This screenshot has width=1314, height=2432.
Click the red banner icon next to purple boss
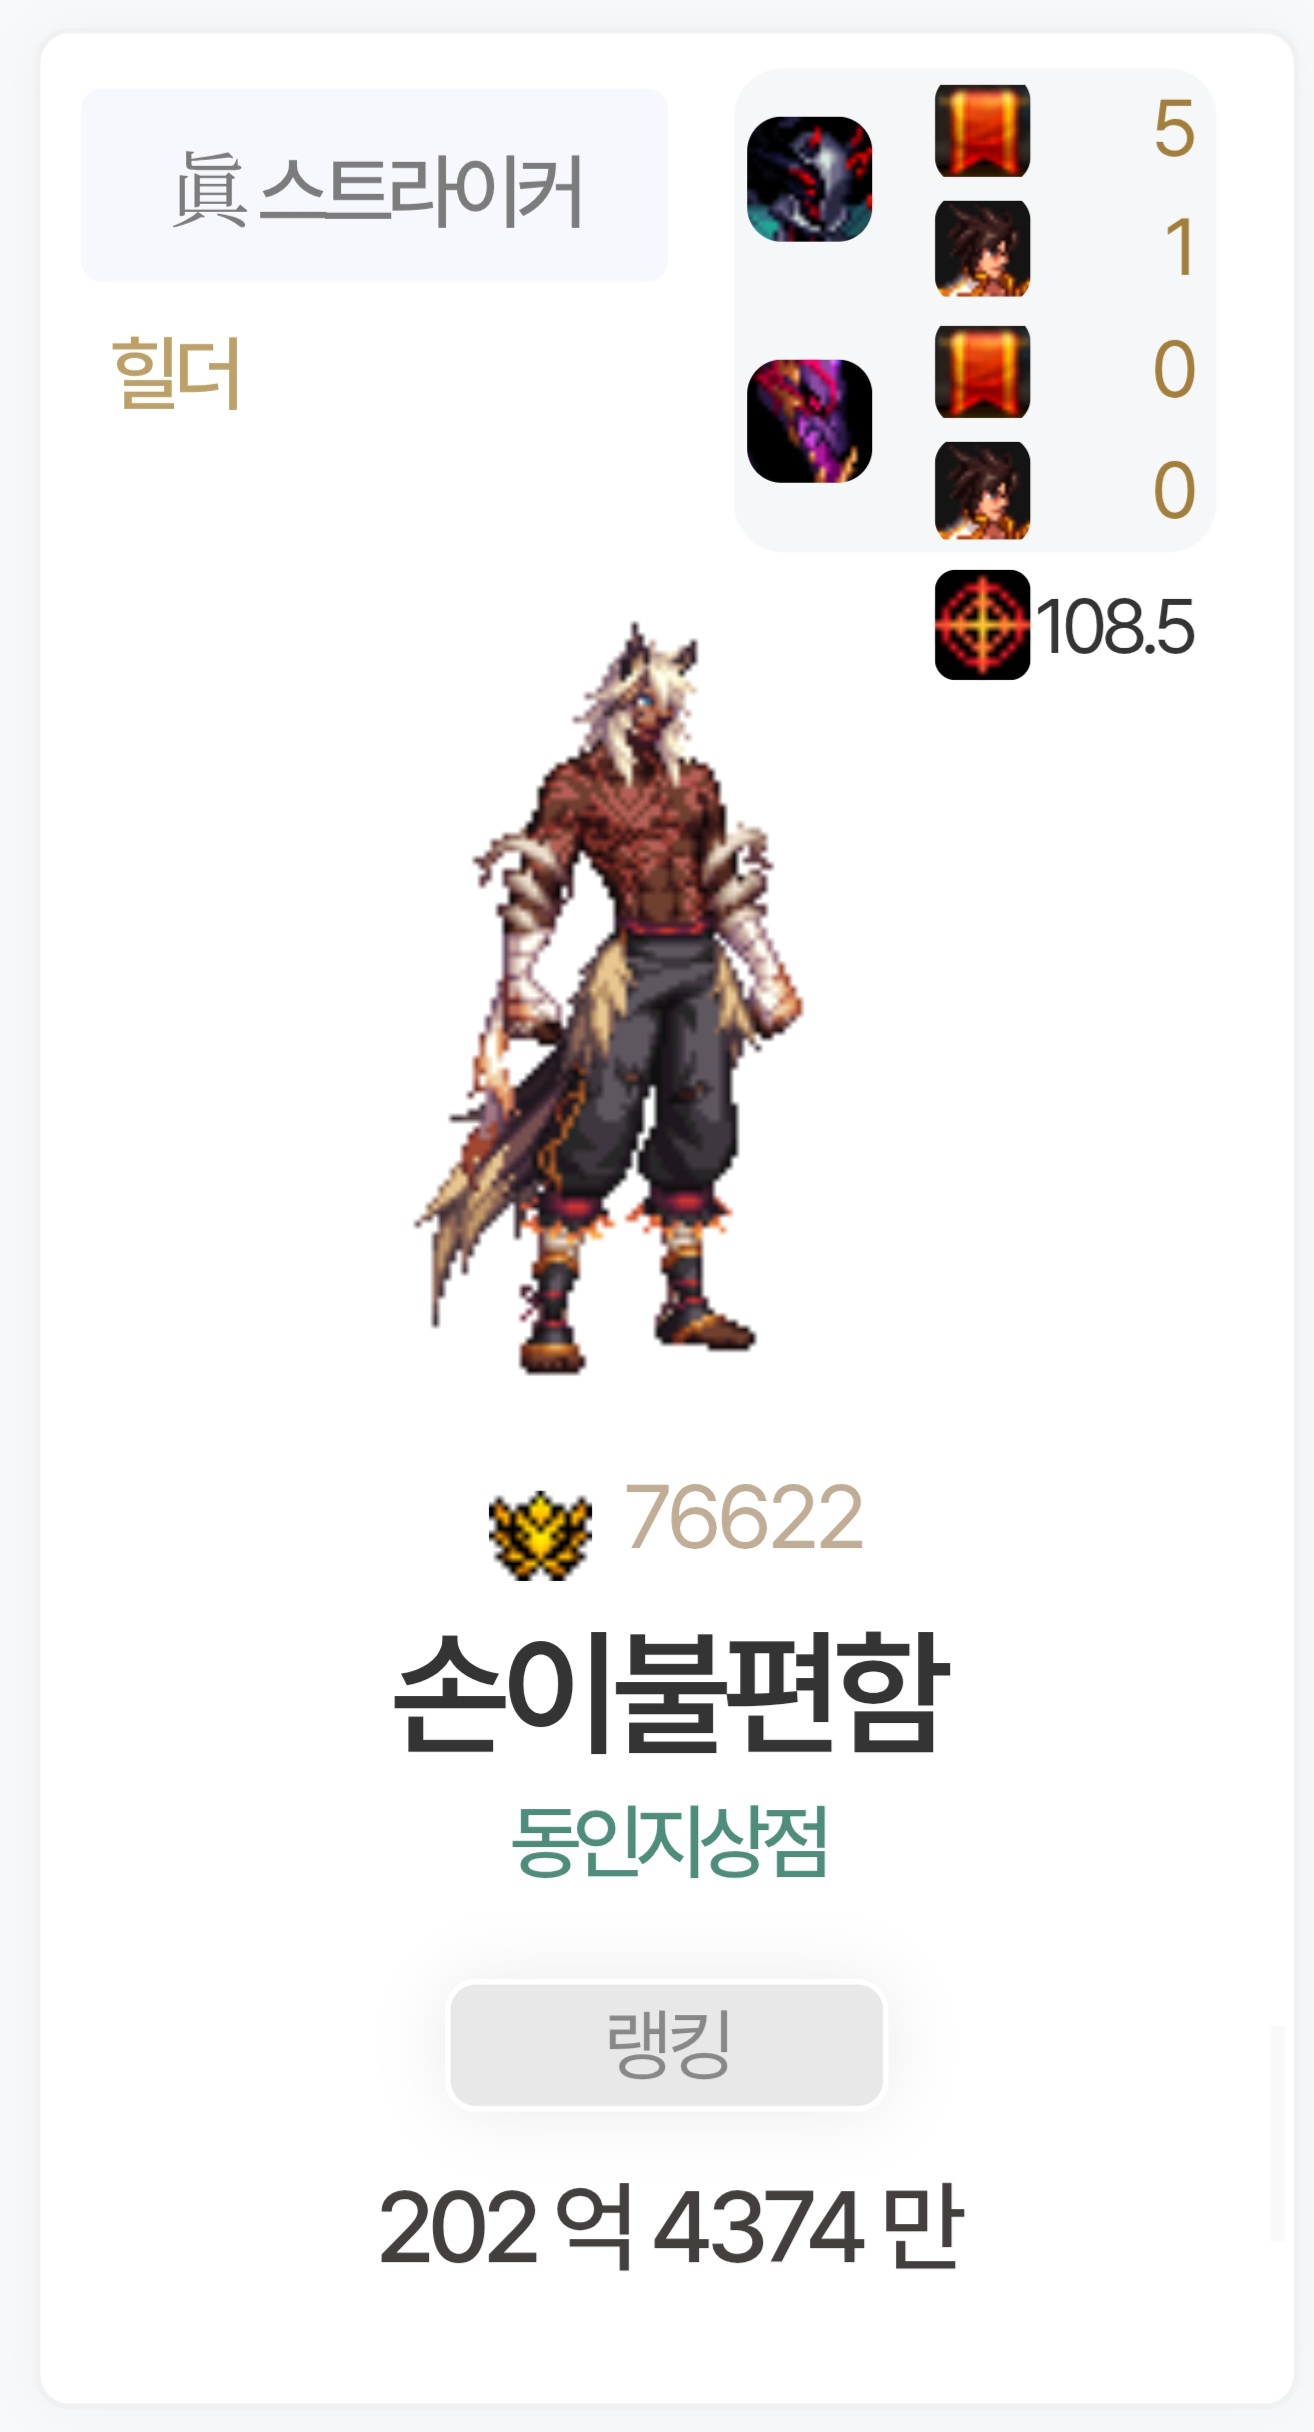982,371
